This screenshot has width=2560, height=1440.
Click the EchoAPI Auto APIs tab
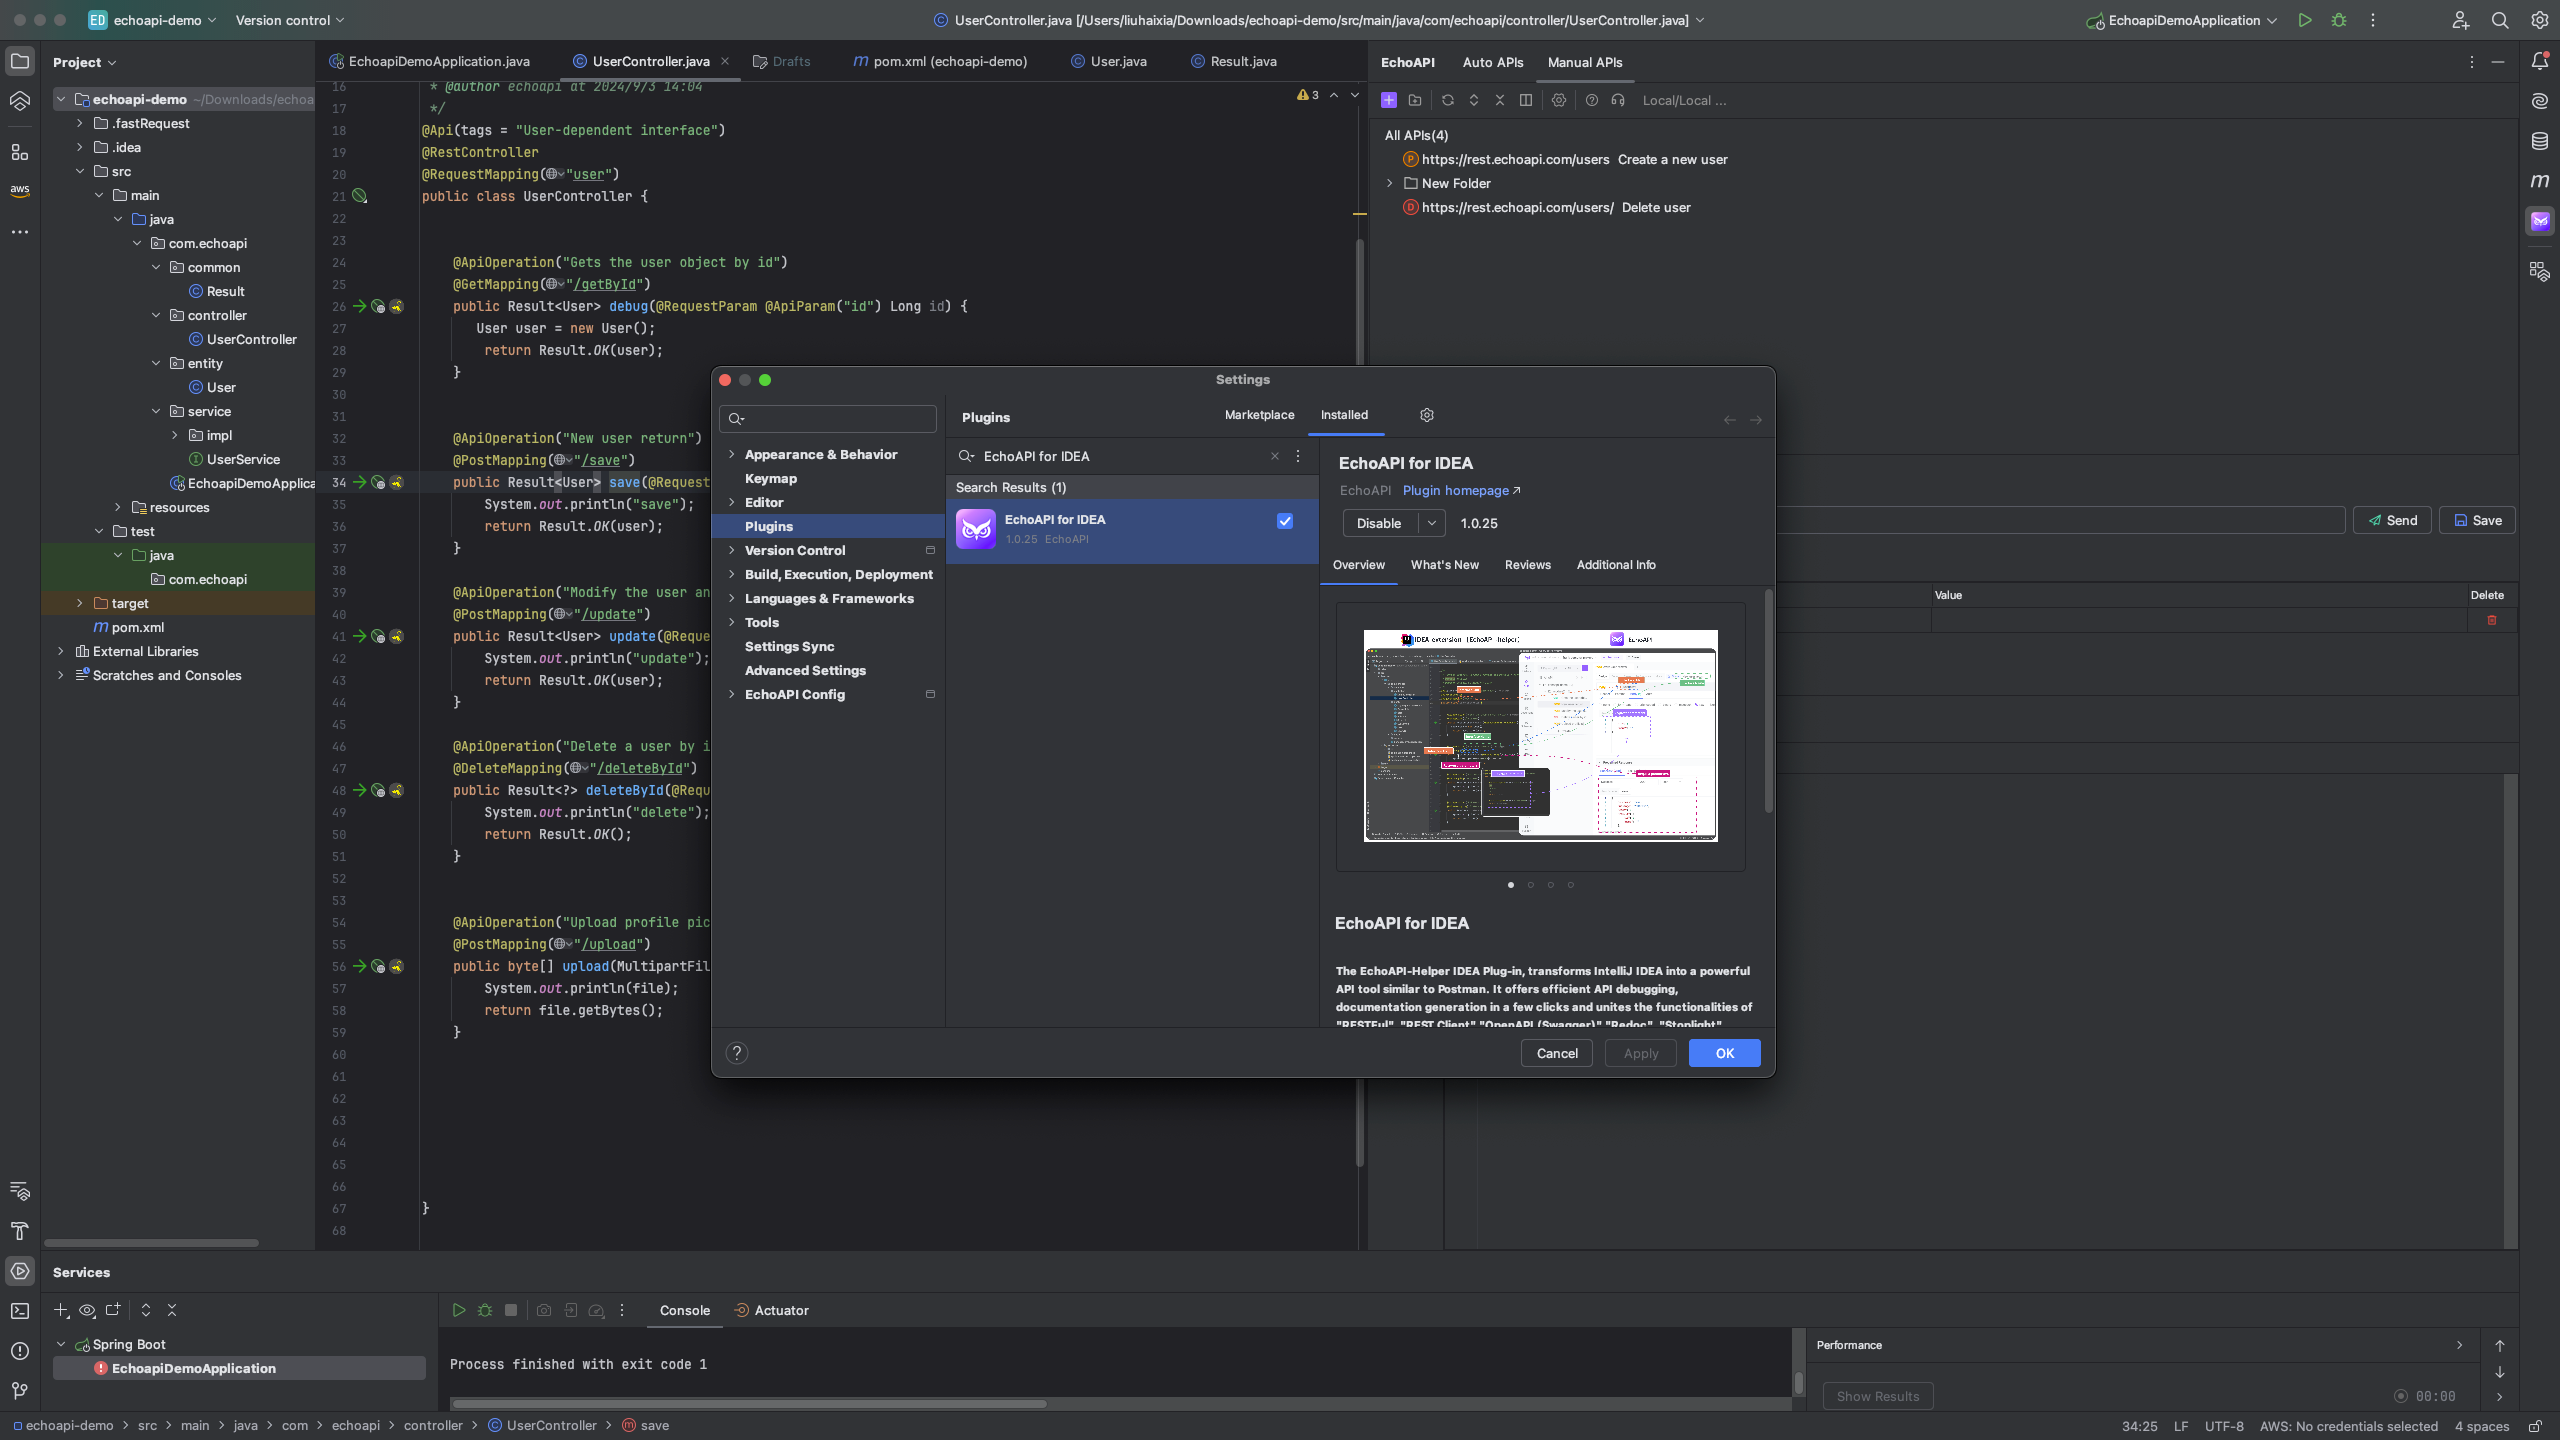1491,62
